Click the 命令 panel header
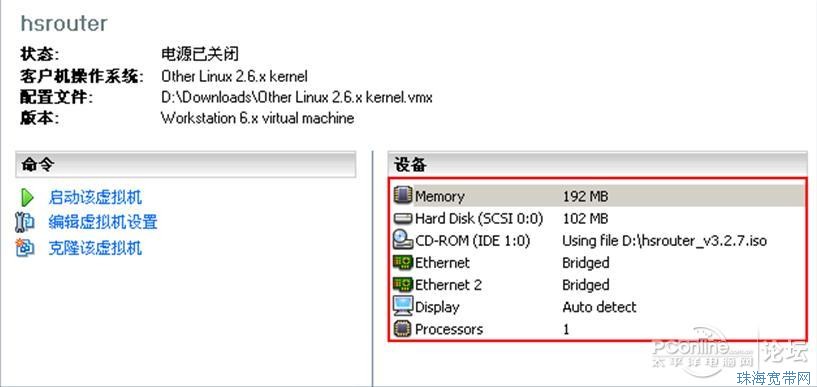Viewport: 817px width, 387px height. [186, 165]
